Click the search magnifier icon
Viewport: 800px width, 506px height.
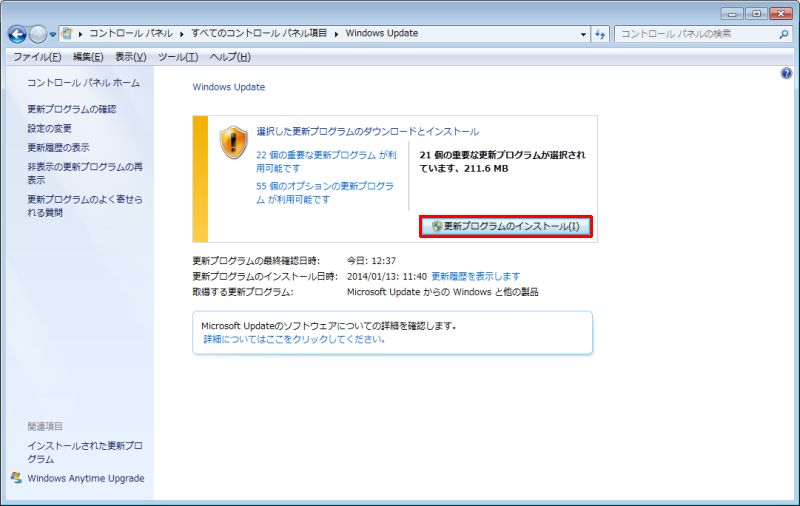coord(784,34)
